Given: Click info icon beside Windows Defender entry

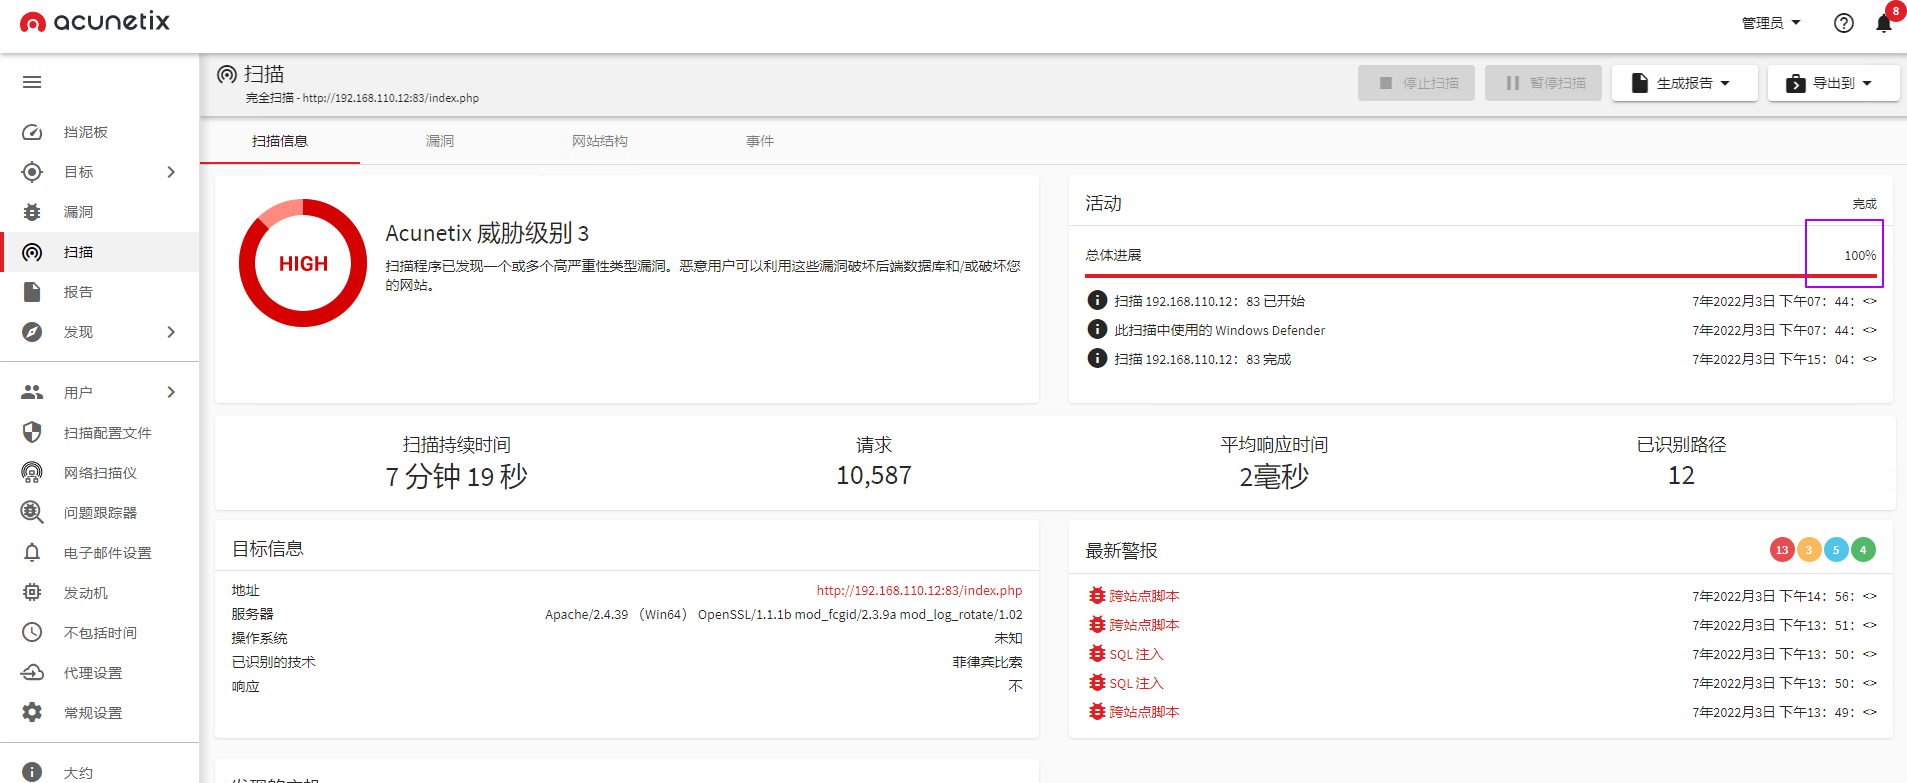Looking at the screenshot, I should 1097,329.
